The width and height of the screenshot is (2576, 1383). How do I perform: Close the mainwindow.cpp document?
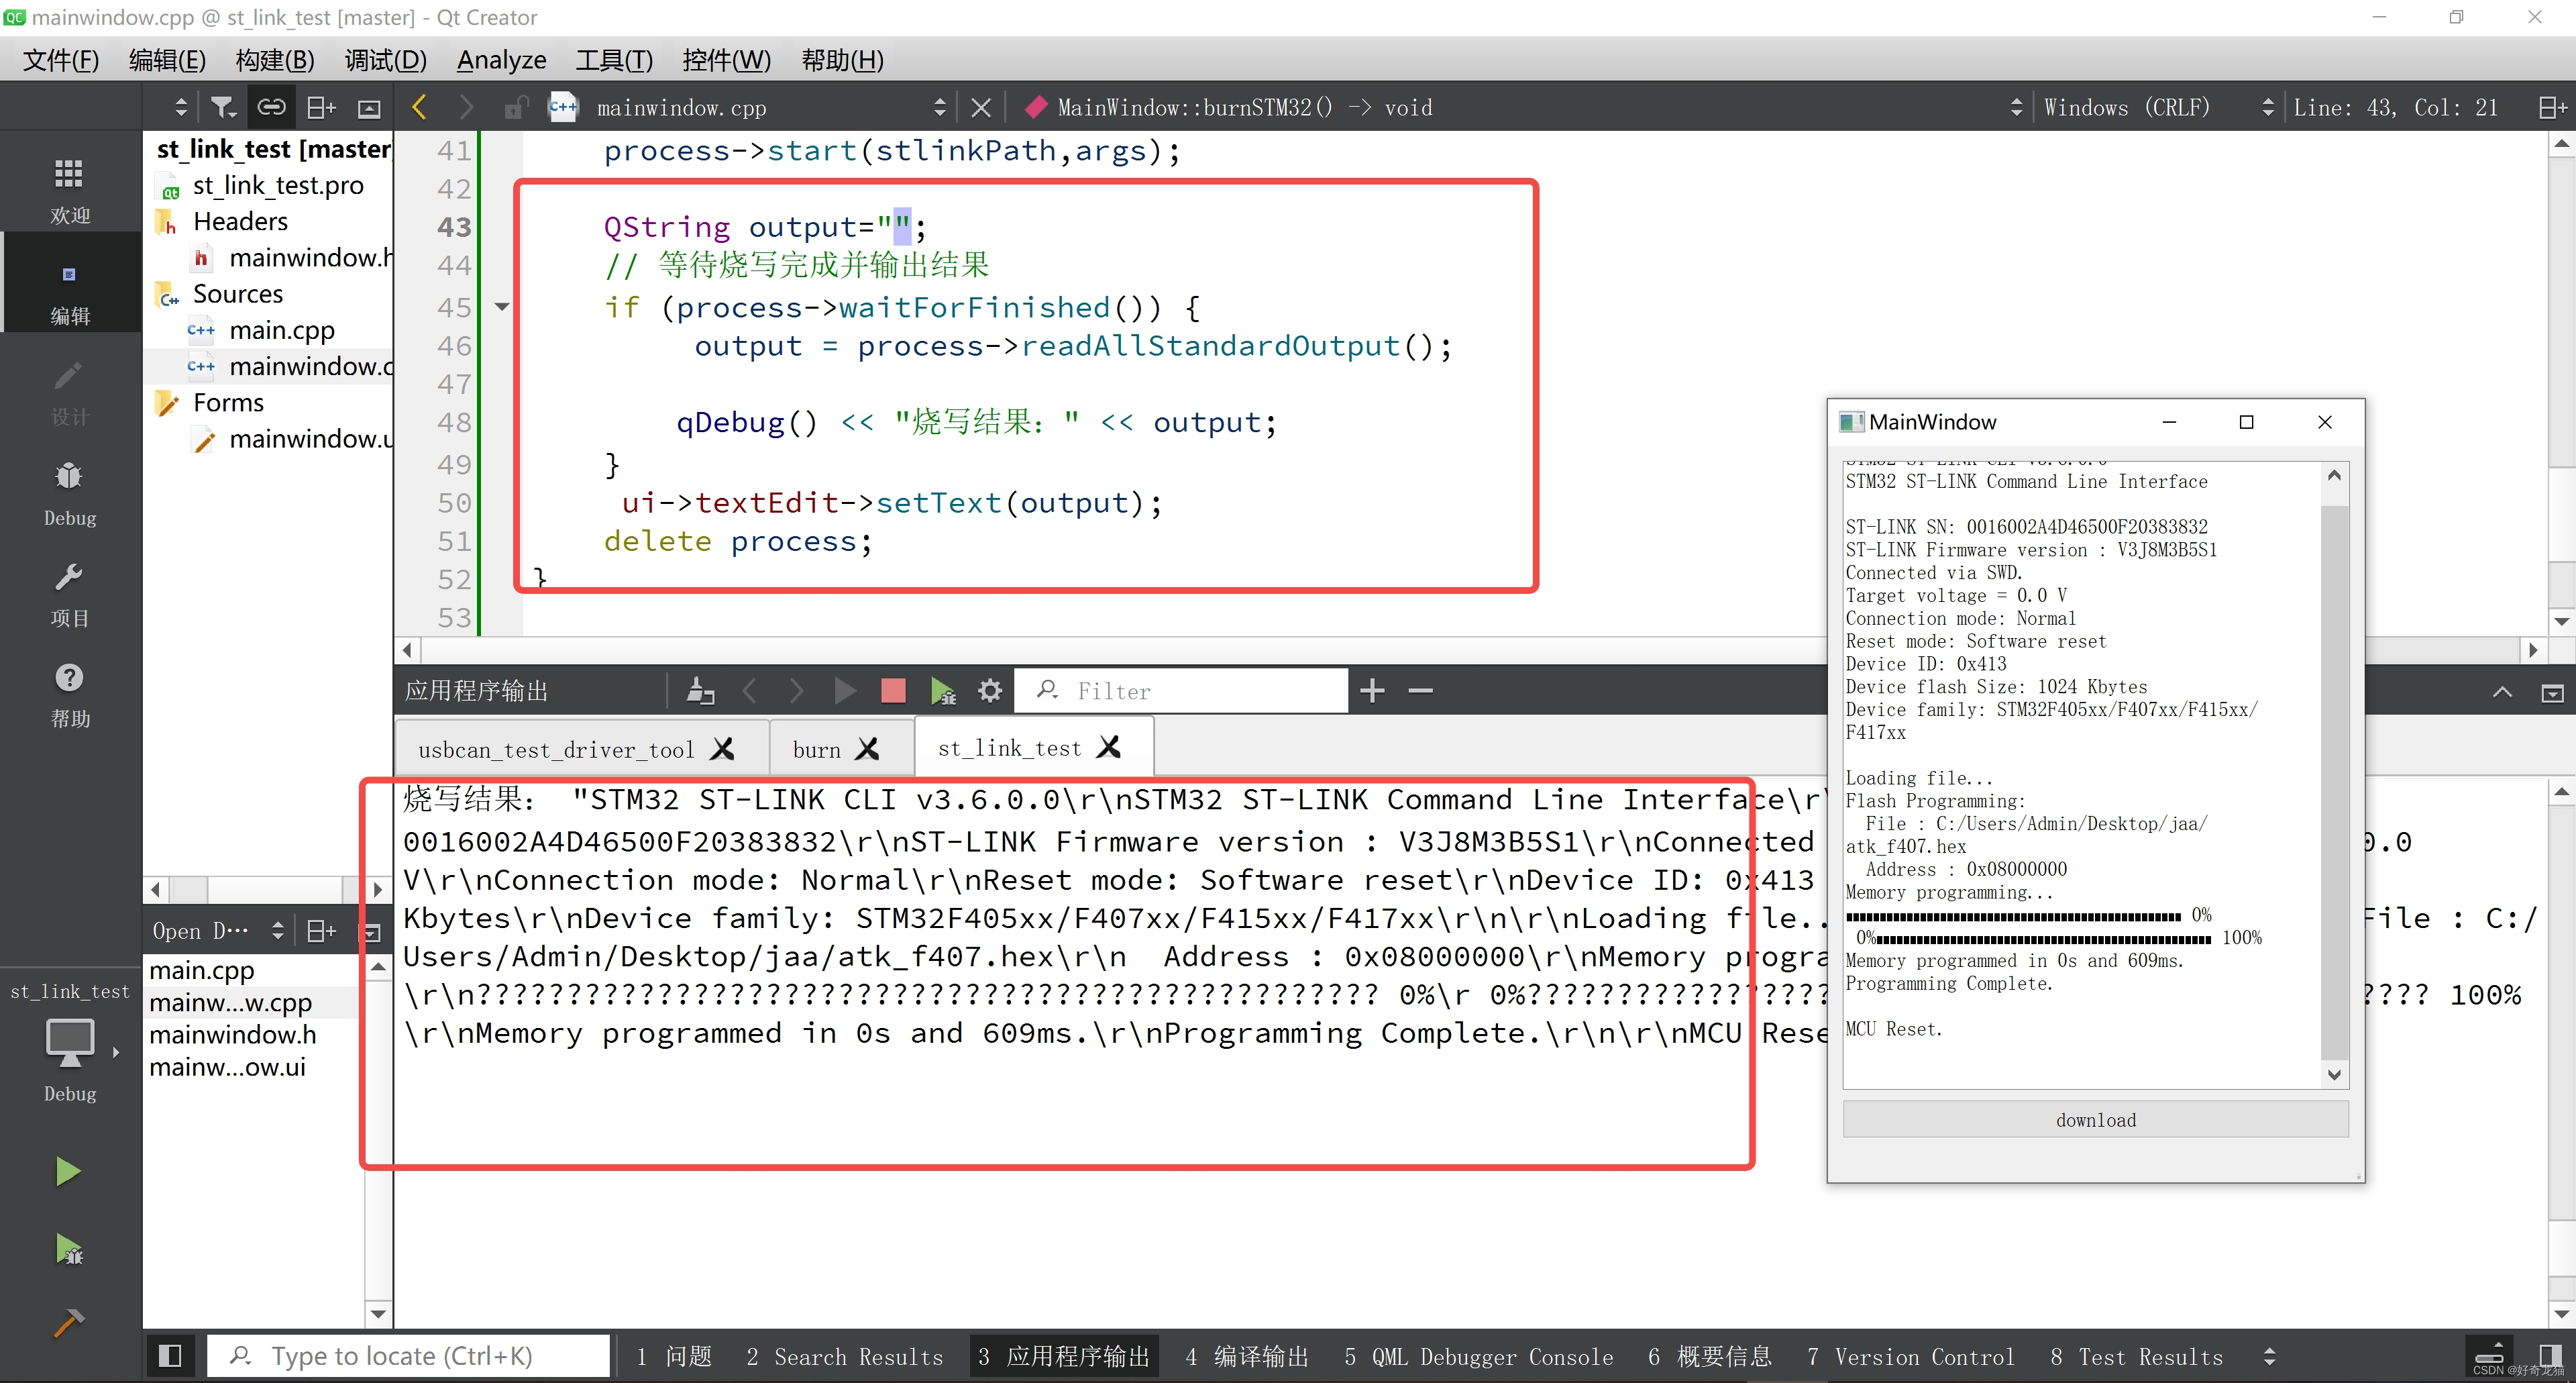click(x=981, y=107)
